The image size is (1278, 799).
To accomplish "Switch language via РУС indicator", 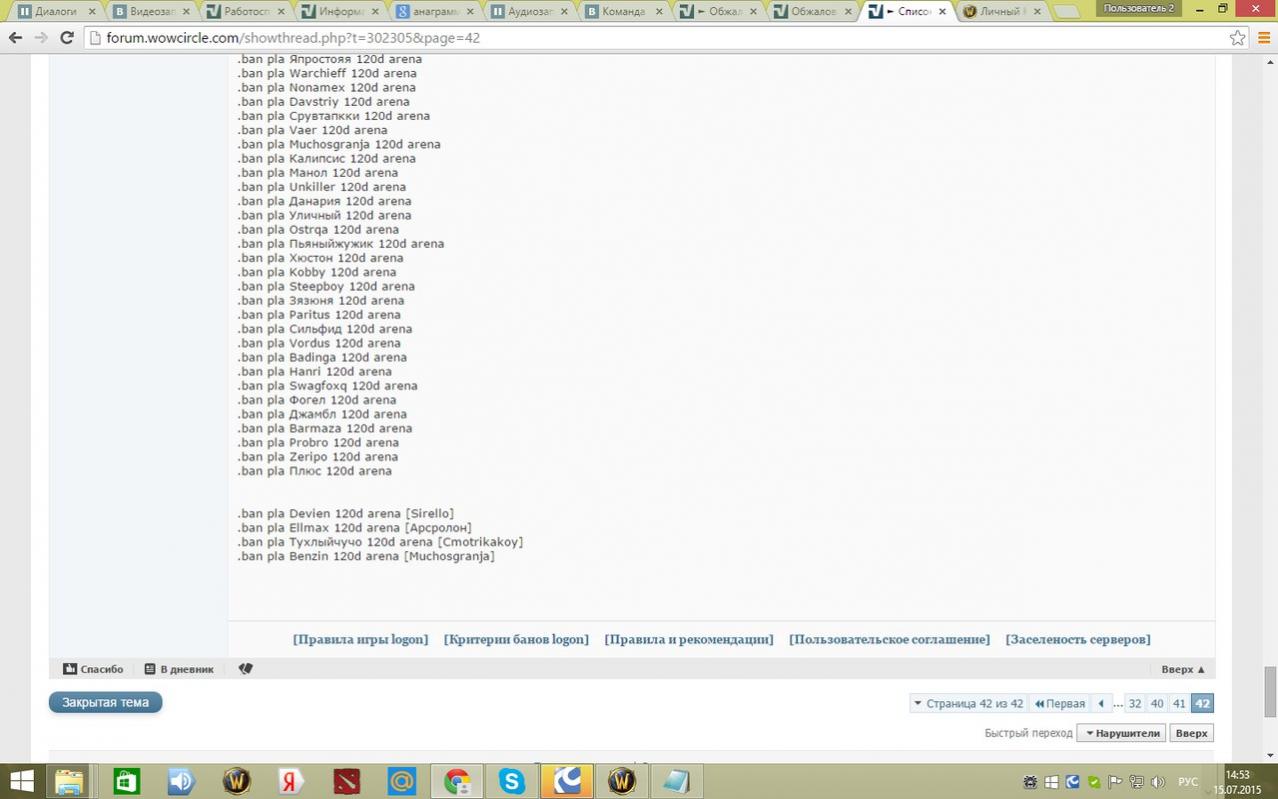I will click(x=1187, y=781).
